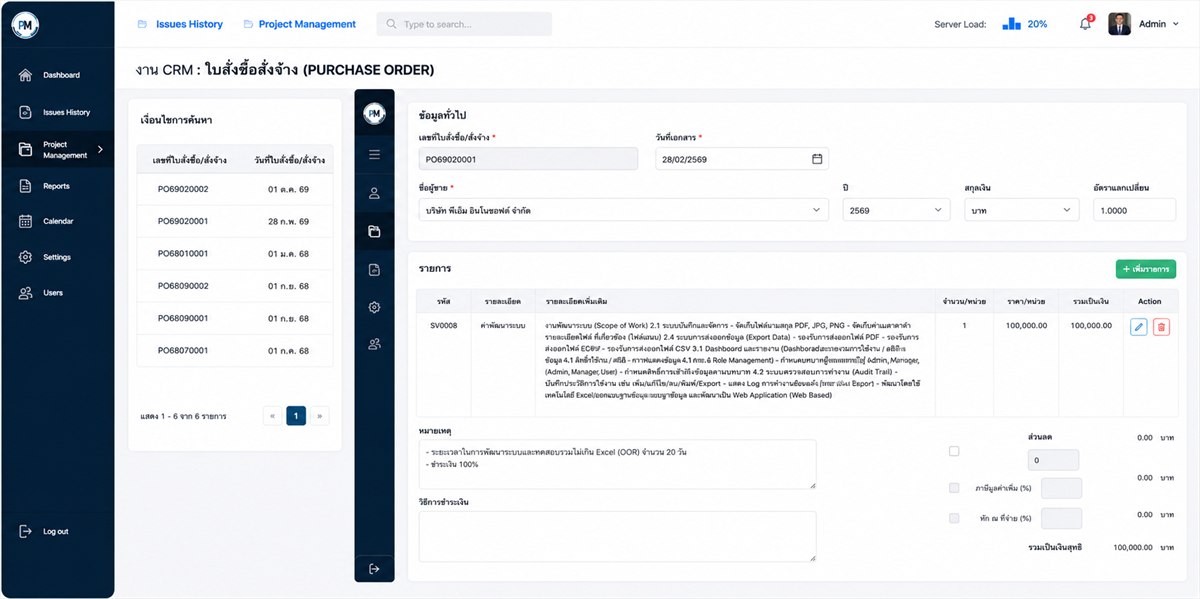Open purchase order PO69020001 row
Screen dimensions: 1200x599
pyautogui.click(x=237, y=221)
